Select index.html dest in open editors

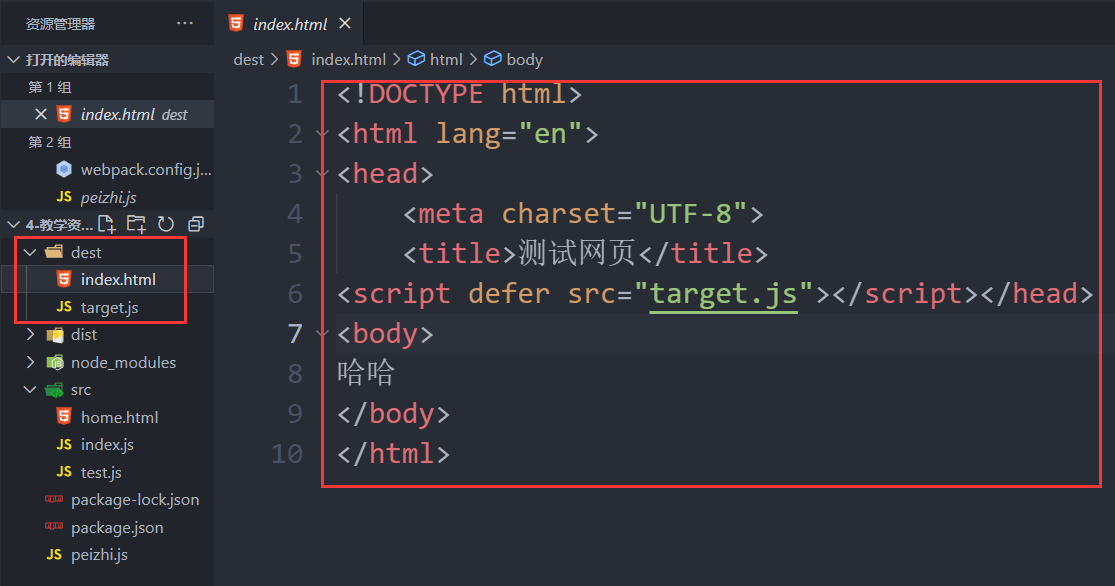tap(107, 114)
